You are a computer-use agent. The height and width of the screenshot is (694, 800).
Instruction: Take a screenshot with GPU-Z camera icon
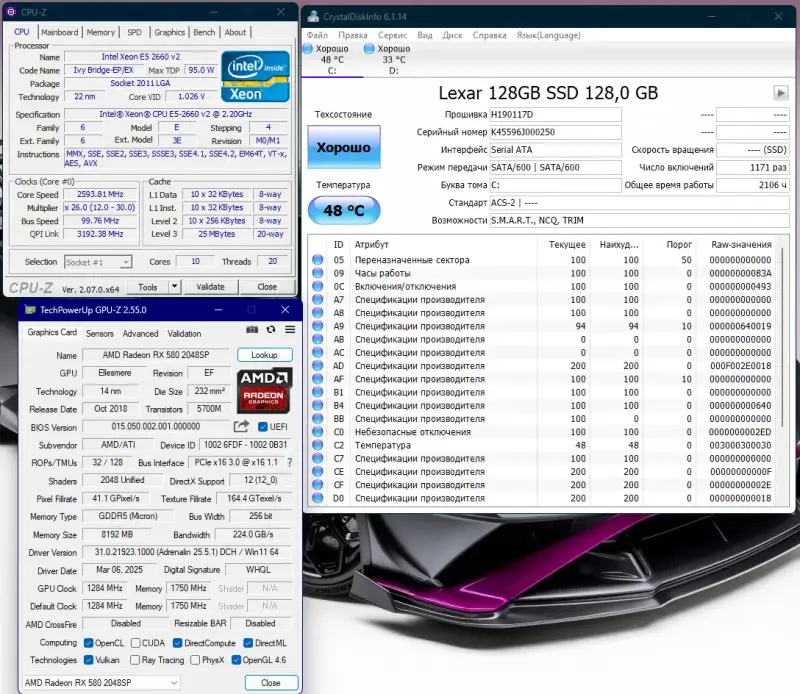tap(252, 330)
